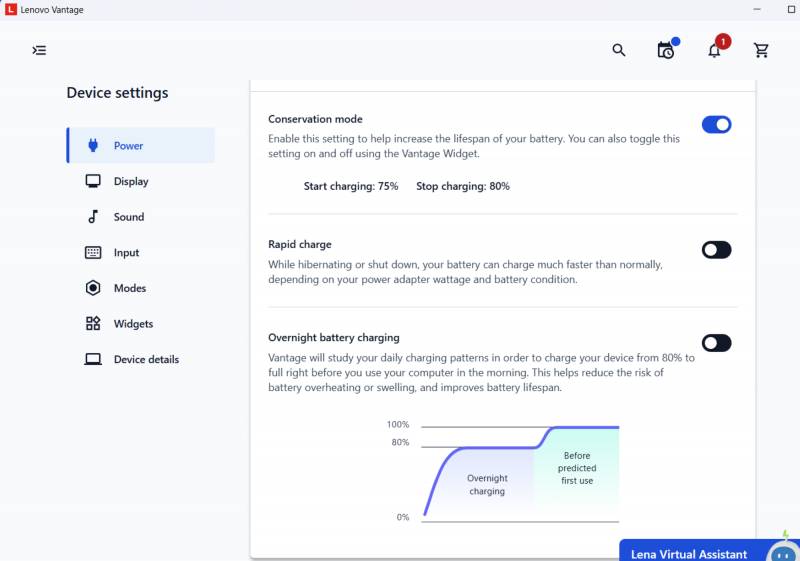Click the Power plug icon
This screenshot has height=561, width=800.
tap(93, 145)
